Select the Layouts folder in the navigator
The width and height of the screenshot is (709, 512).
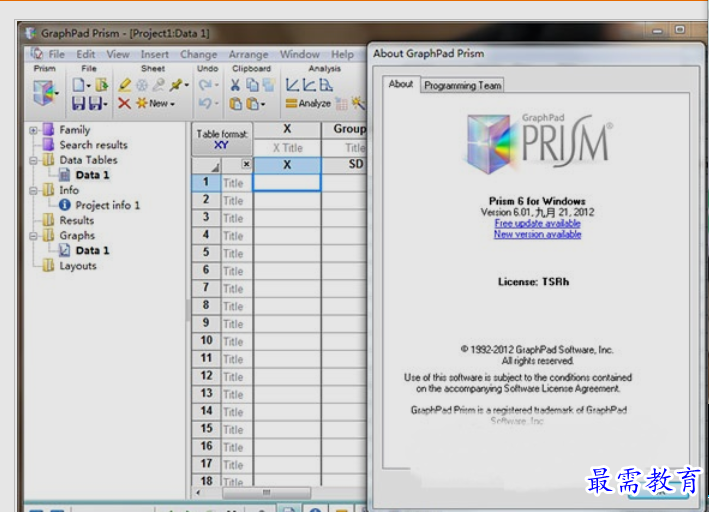click(x=78, y=266)
